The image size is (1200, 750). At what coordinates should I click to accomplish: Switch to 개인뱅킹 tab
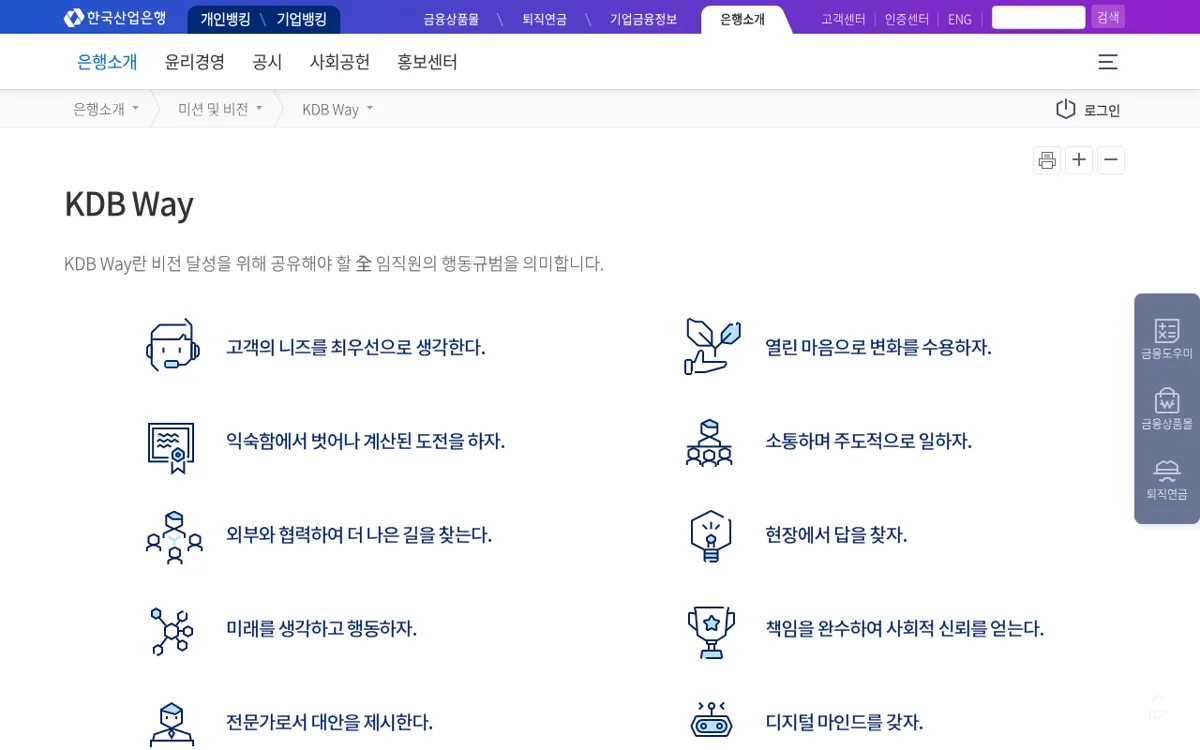coord(225,19)
